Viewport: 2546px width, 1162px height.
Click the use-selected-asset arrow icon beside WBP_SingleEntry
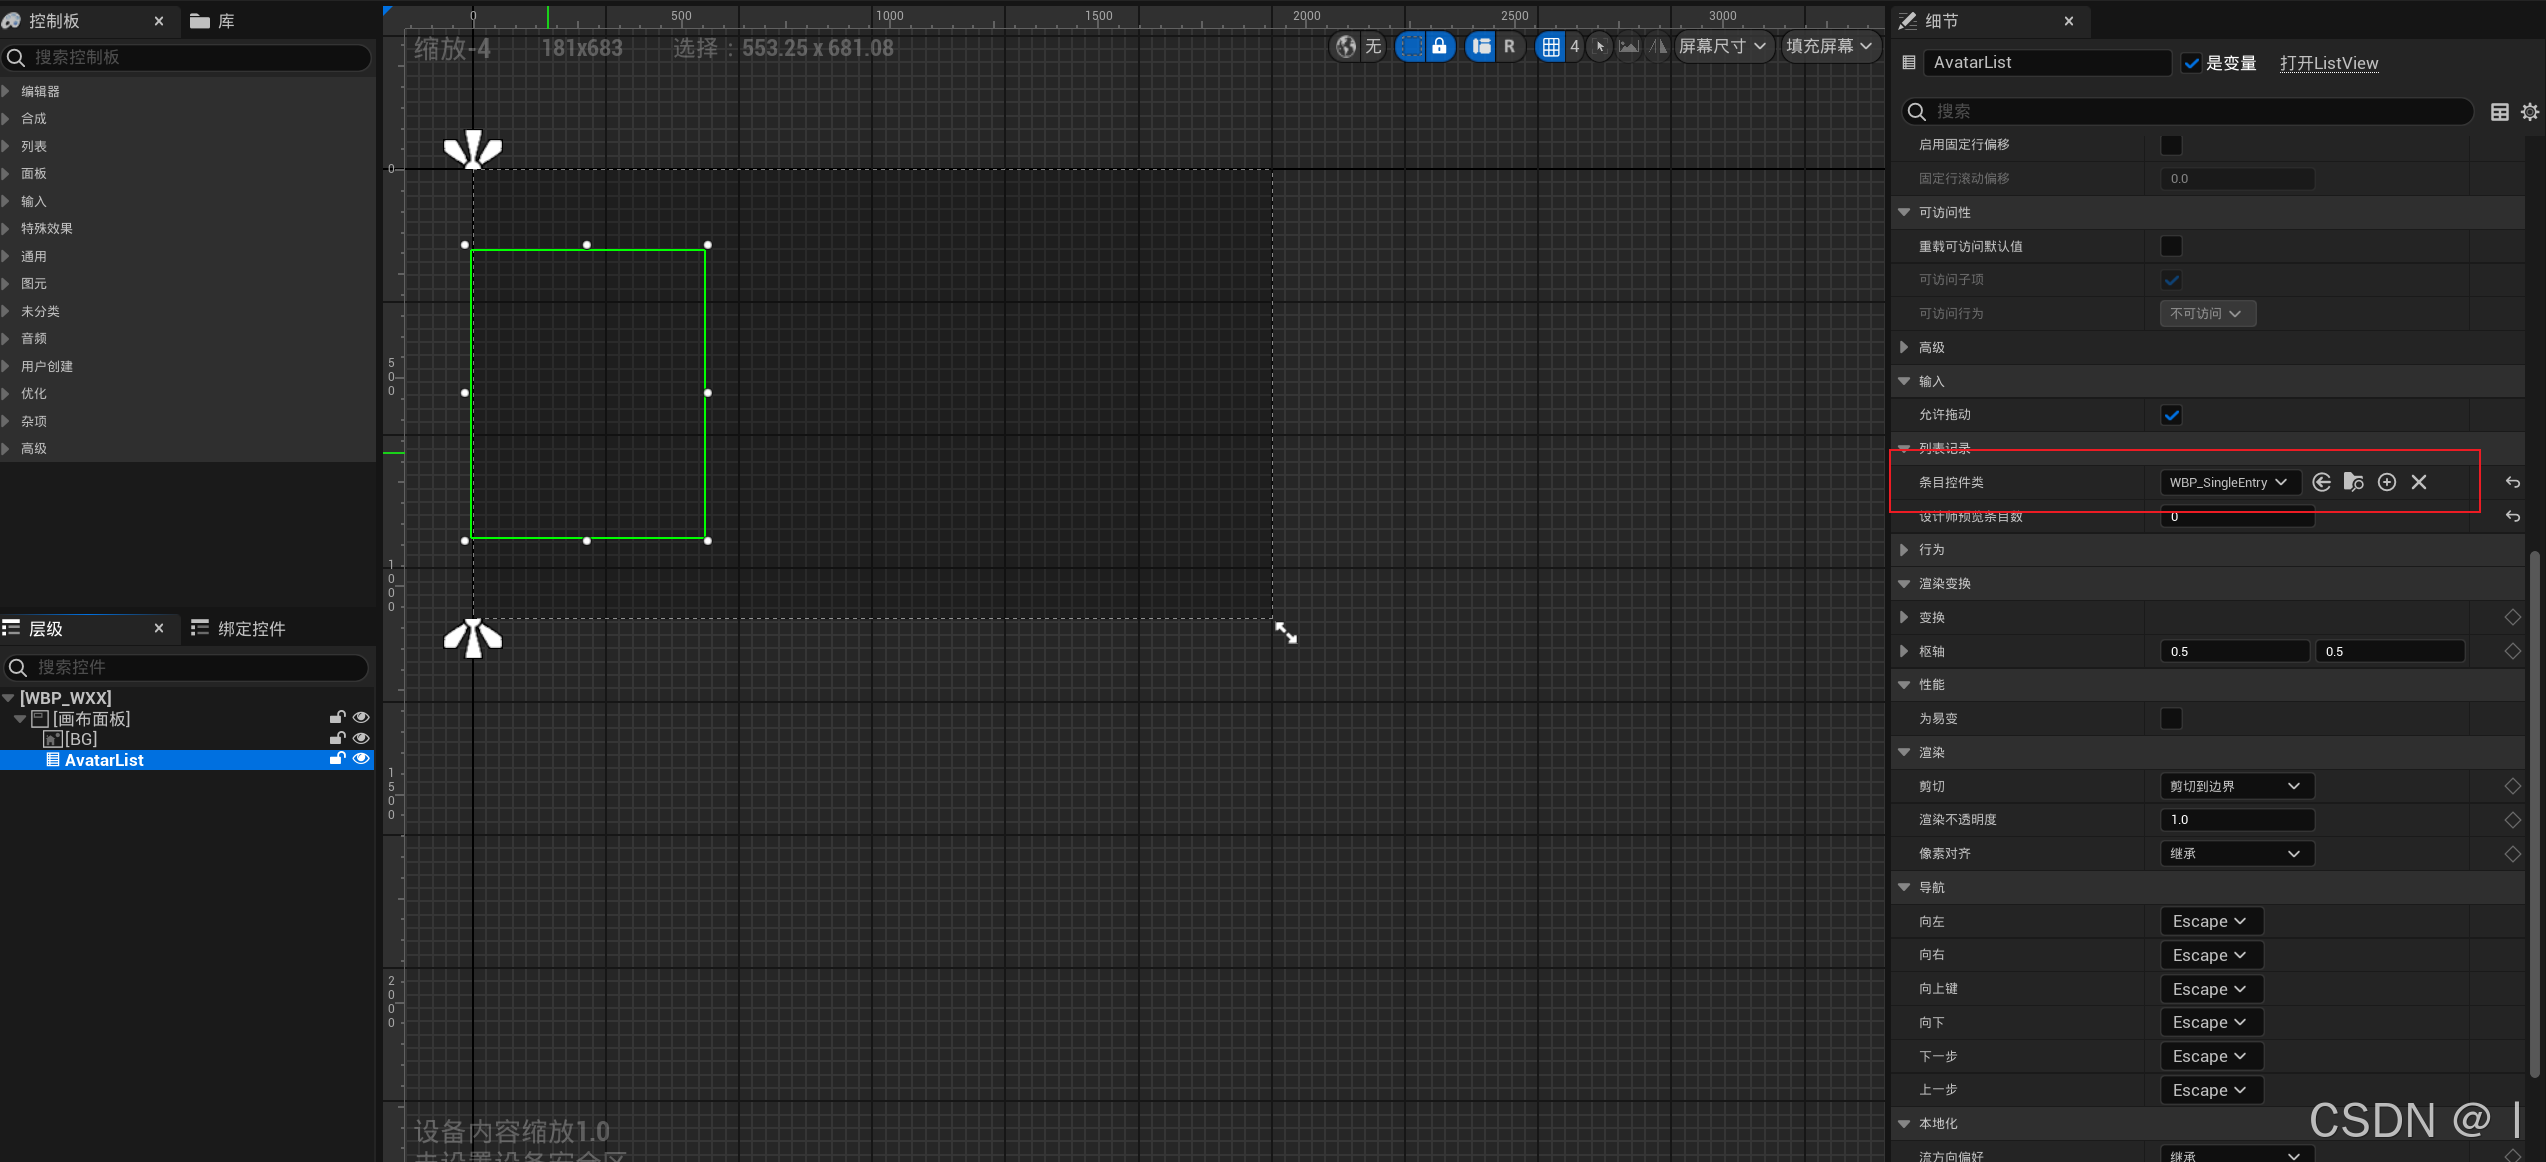(x=2321, y=482)
